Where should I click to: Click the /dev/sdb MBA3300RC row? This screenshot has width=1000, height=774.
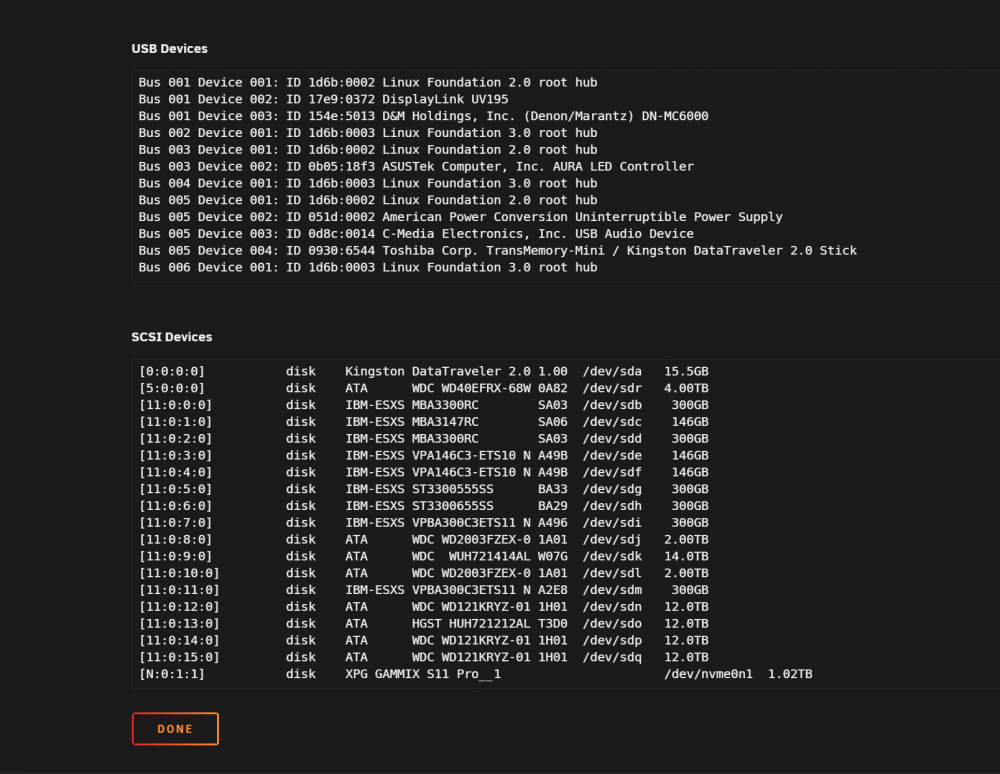pyautogui.click(x=424, y=405)
